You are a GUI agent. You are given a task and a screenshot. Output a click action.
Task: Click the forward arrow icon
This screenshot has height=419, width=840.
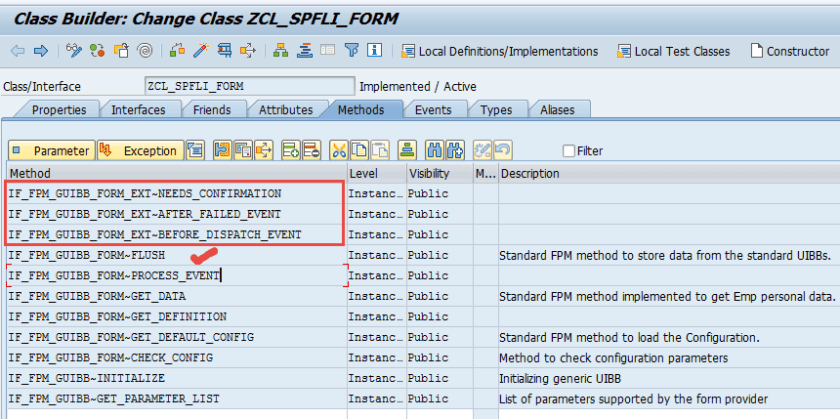[41, 51]
